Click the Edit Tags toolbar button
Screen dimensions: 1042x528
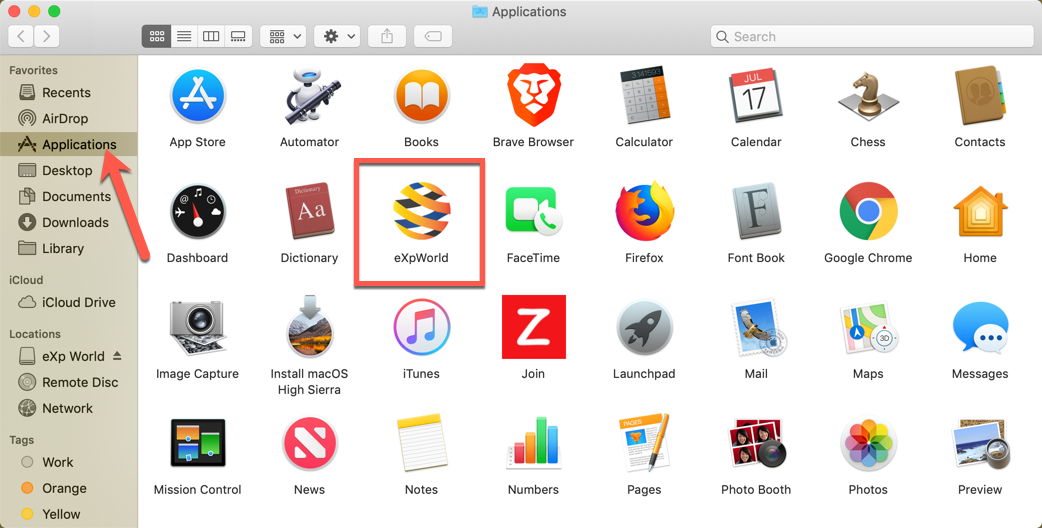click(x=433, y=37)
